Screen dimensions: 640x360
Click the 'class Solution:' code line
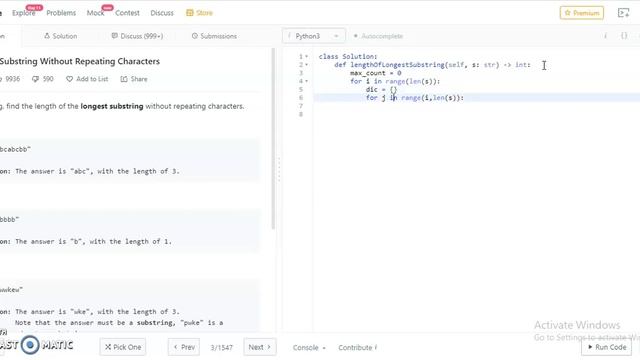[x=348, y=56]
